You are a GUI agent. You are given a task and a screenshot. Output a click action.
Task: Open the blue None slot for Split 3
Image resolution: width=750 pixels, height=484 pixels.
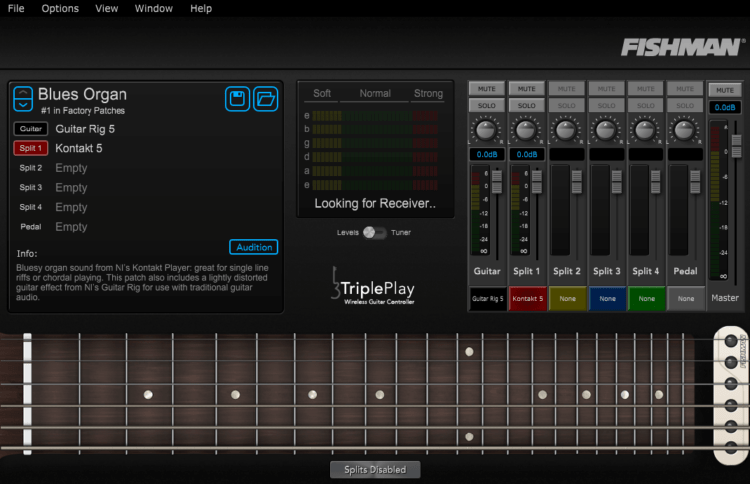[607, 298]
